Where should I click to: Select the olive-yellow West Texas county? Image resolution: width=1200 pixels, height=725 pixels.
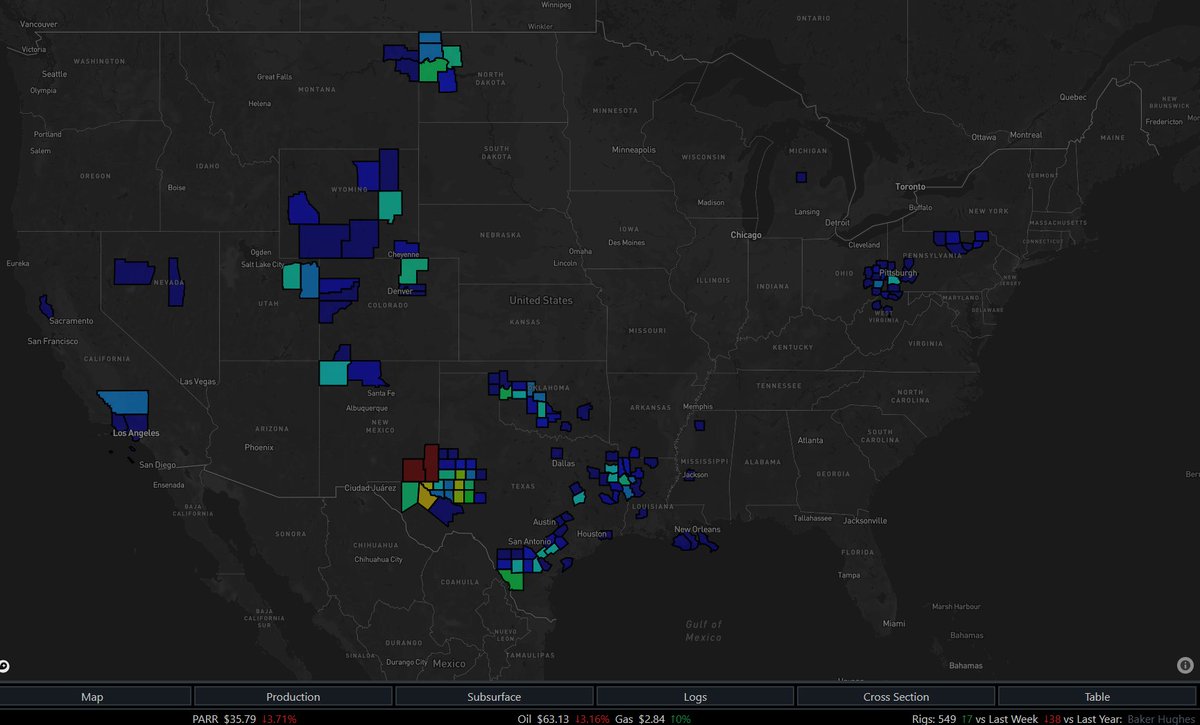click(x=427, y=495)
